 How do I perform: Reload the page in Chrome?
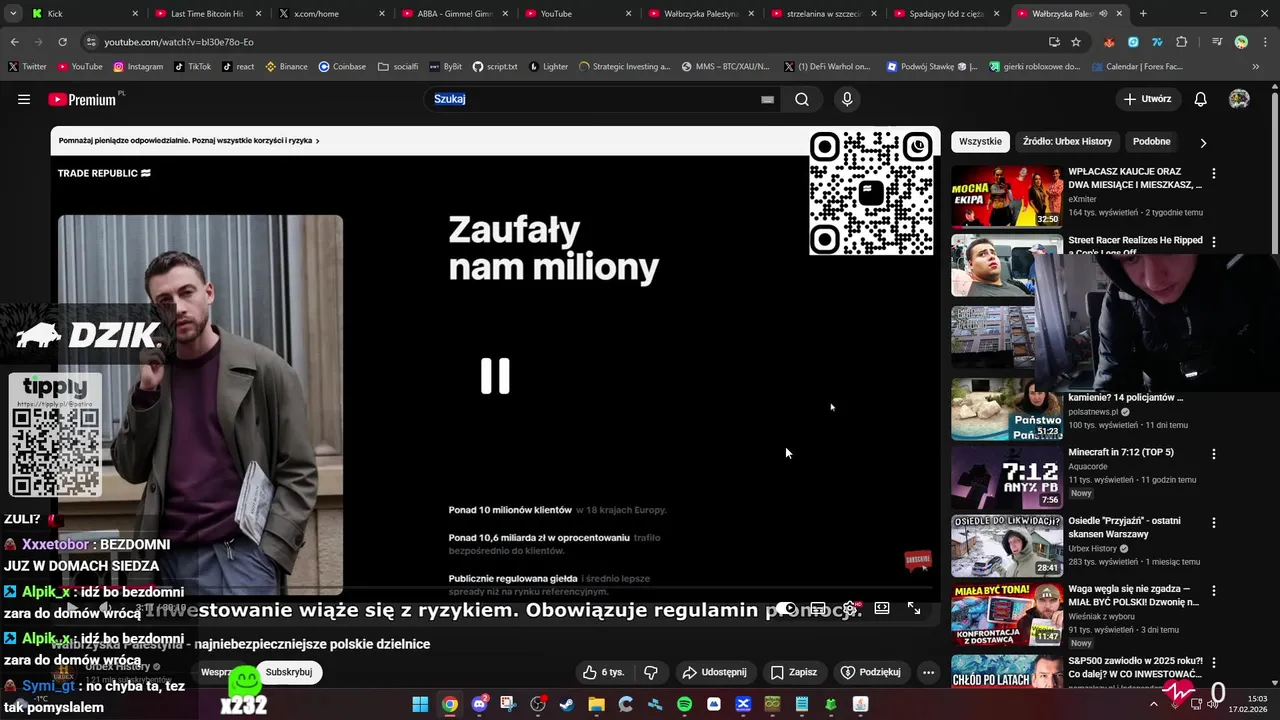point(62,42)
